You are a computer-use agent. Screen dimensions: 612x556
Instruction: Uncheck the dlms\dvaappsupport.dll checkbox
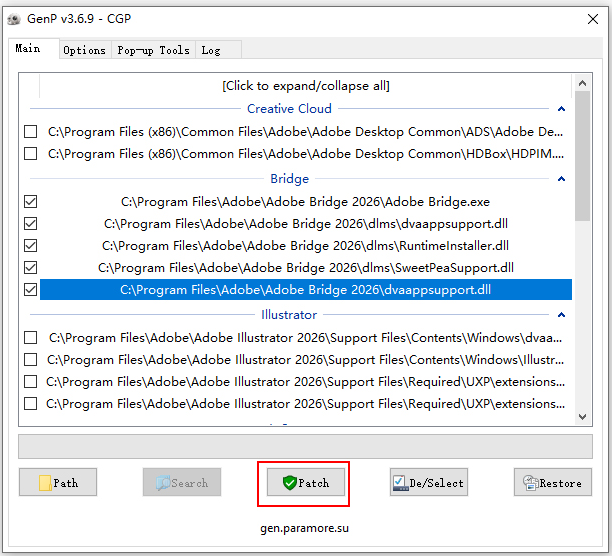tap(30, 224)
